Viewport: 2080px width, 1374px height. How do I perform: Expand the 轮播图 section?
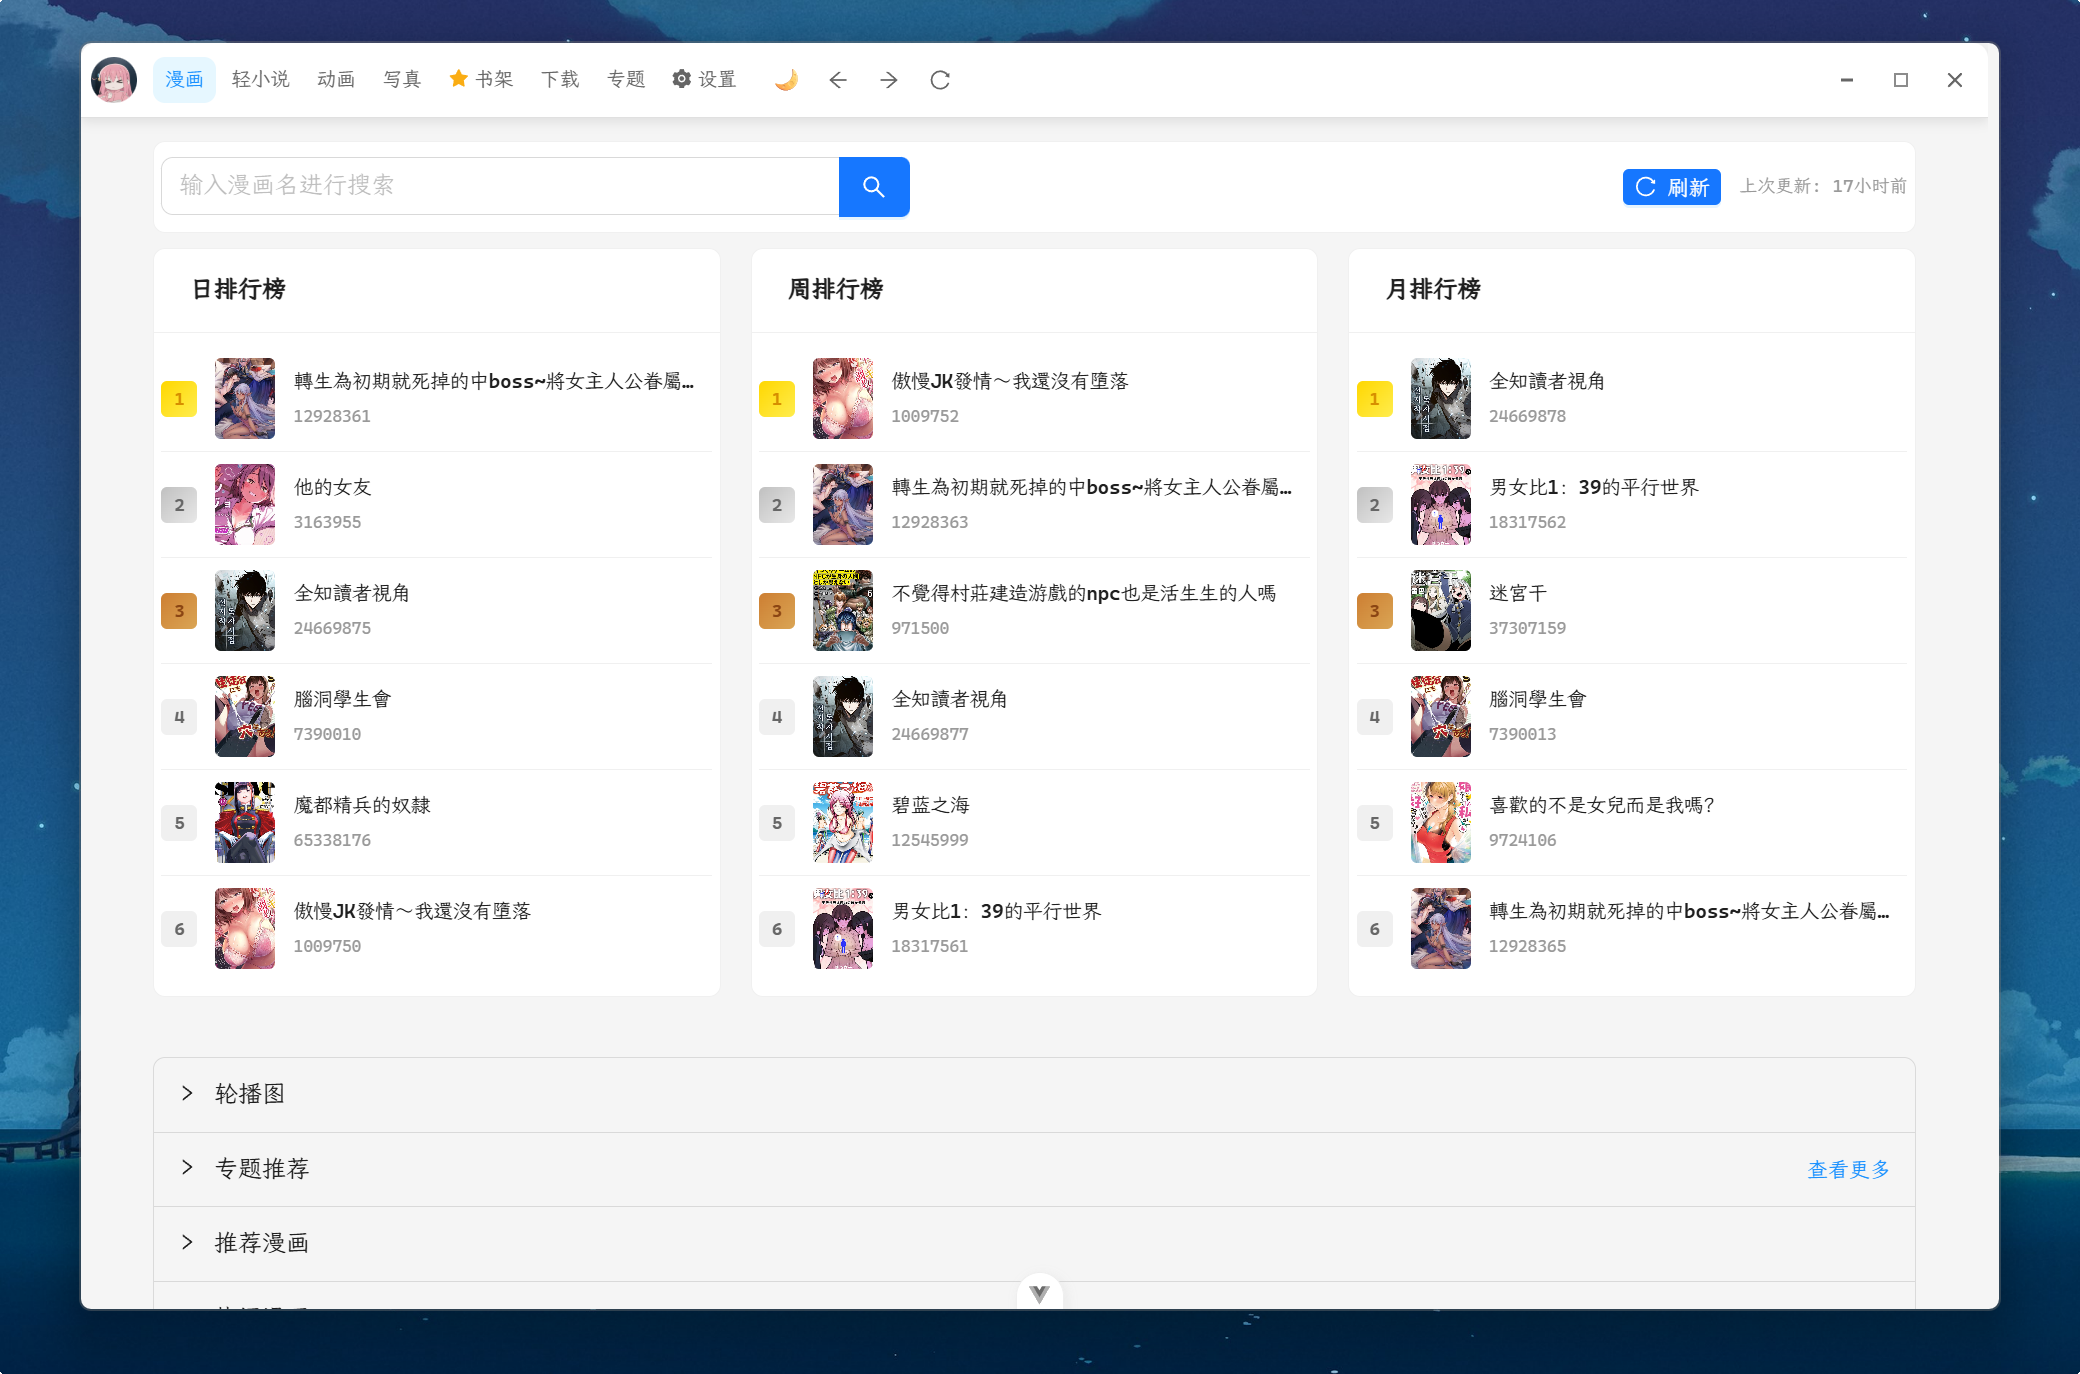coord(250,1094)
